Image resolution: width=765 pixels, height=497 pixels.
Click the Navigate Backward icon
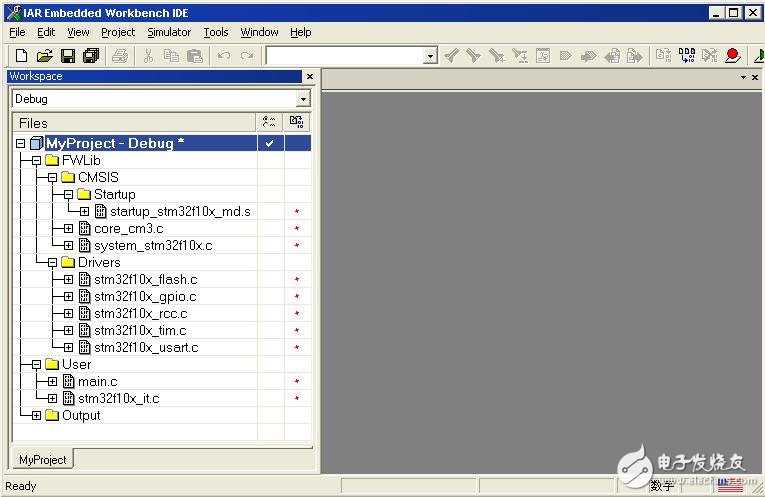[x=612, y=56]
